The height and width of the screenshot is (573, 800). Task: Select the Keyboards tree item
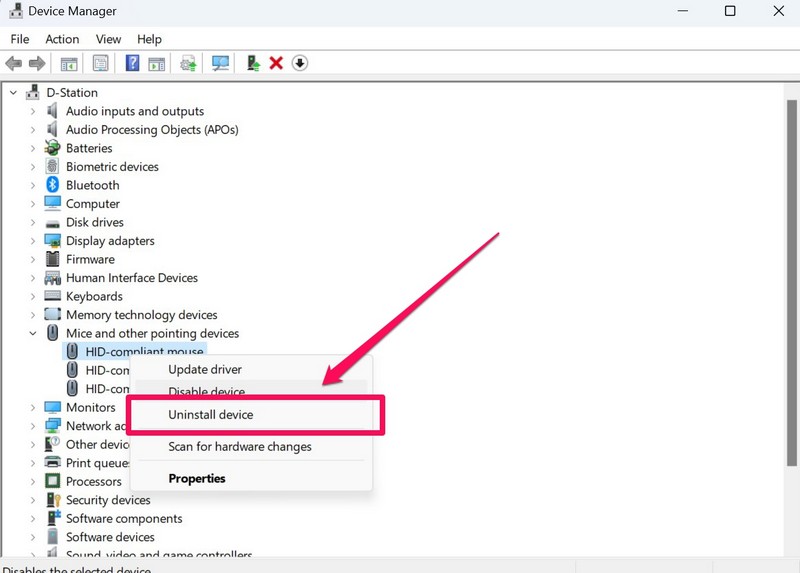coord(94,296)
